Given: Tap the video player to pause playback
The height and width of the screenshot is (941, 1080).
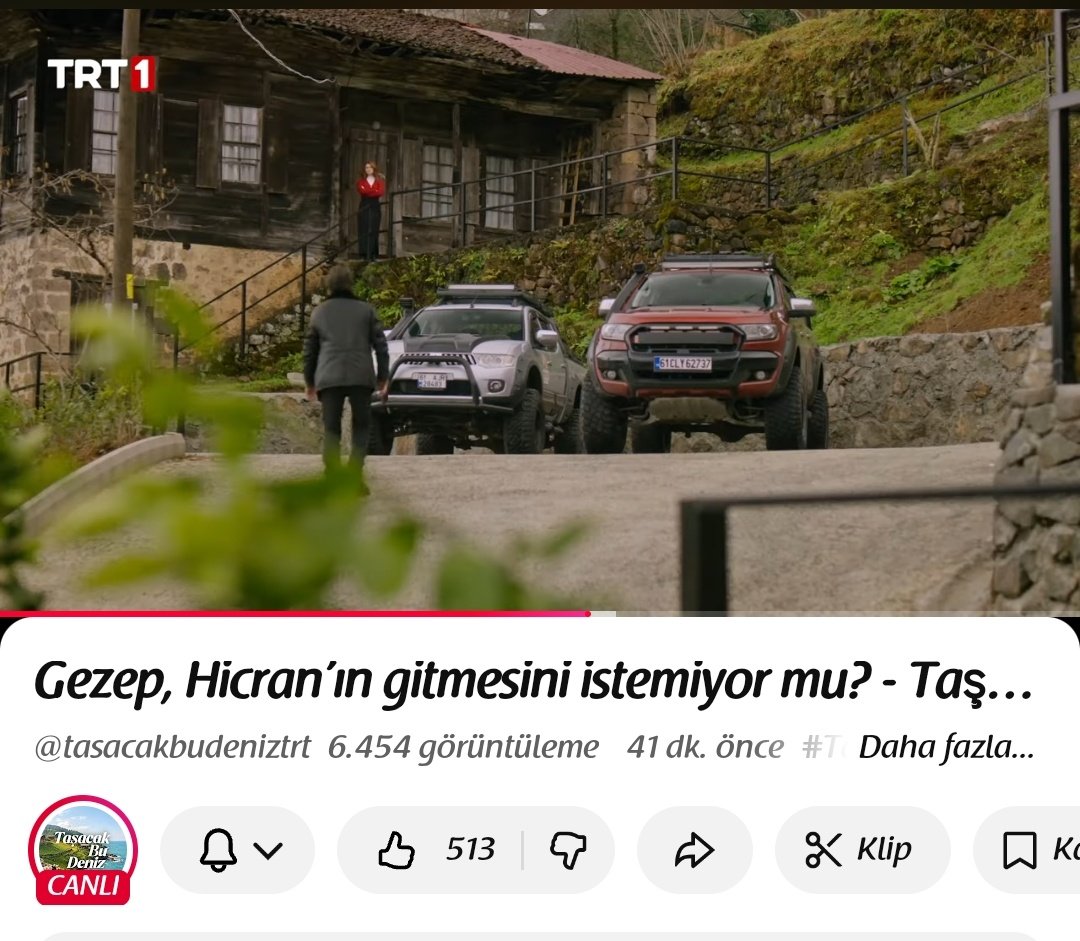Looking at the screenshot, I should (x=540, y=300).
